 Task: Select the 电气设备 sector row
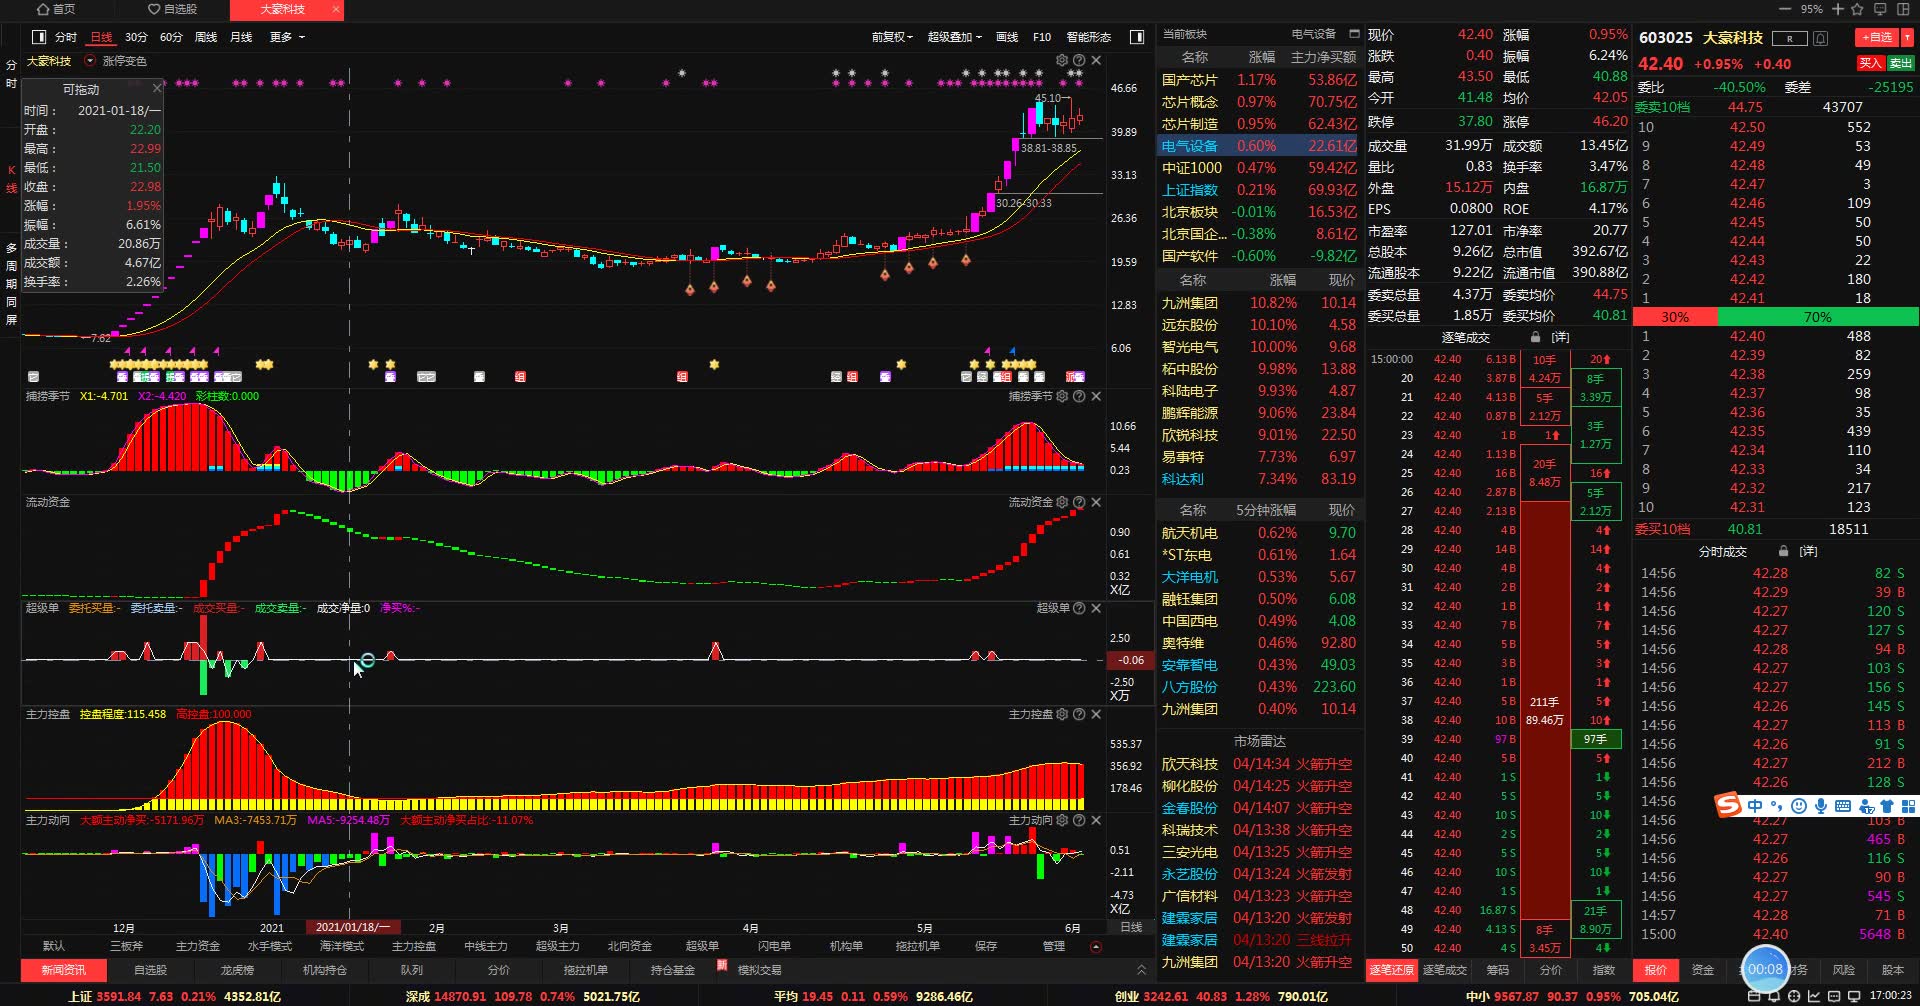point(1258,146)
